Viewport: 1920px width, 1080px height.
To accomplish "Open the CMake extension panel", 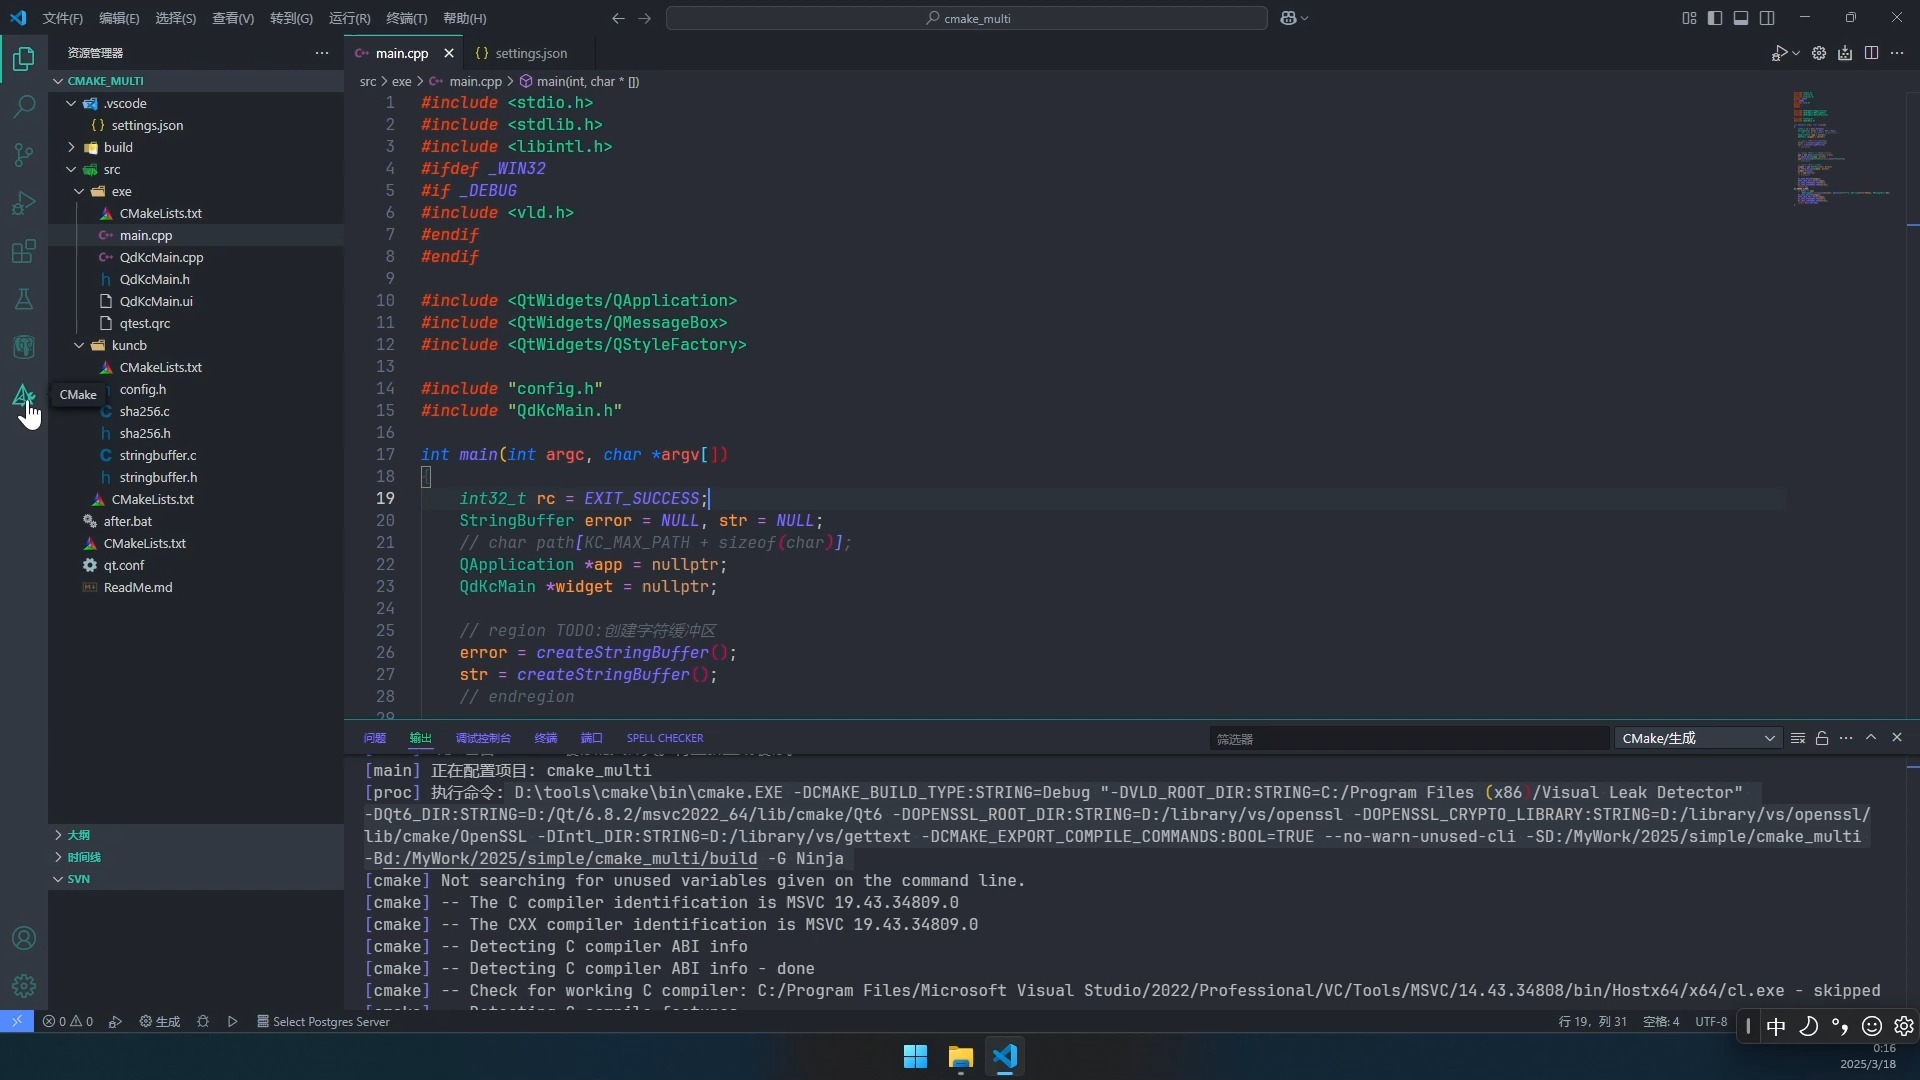I will [x=23, y=395].
